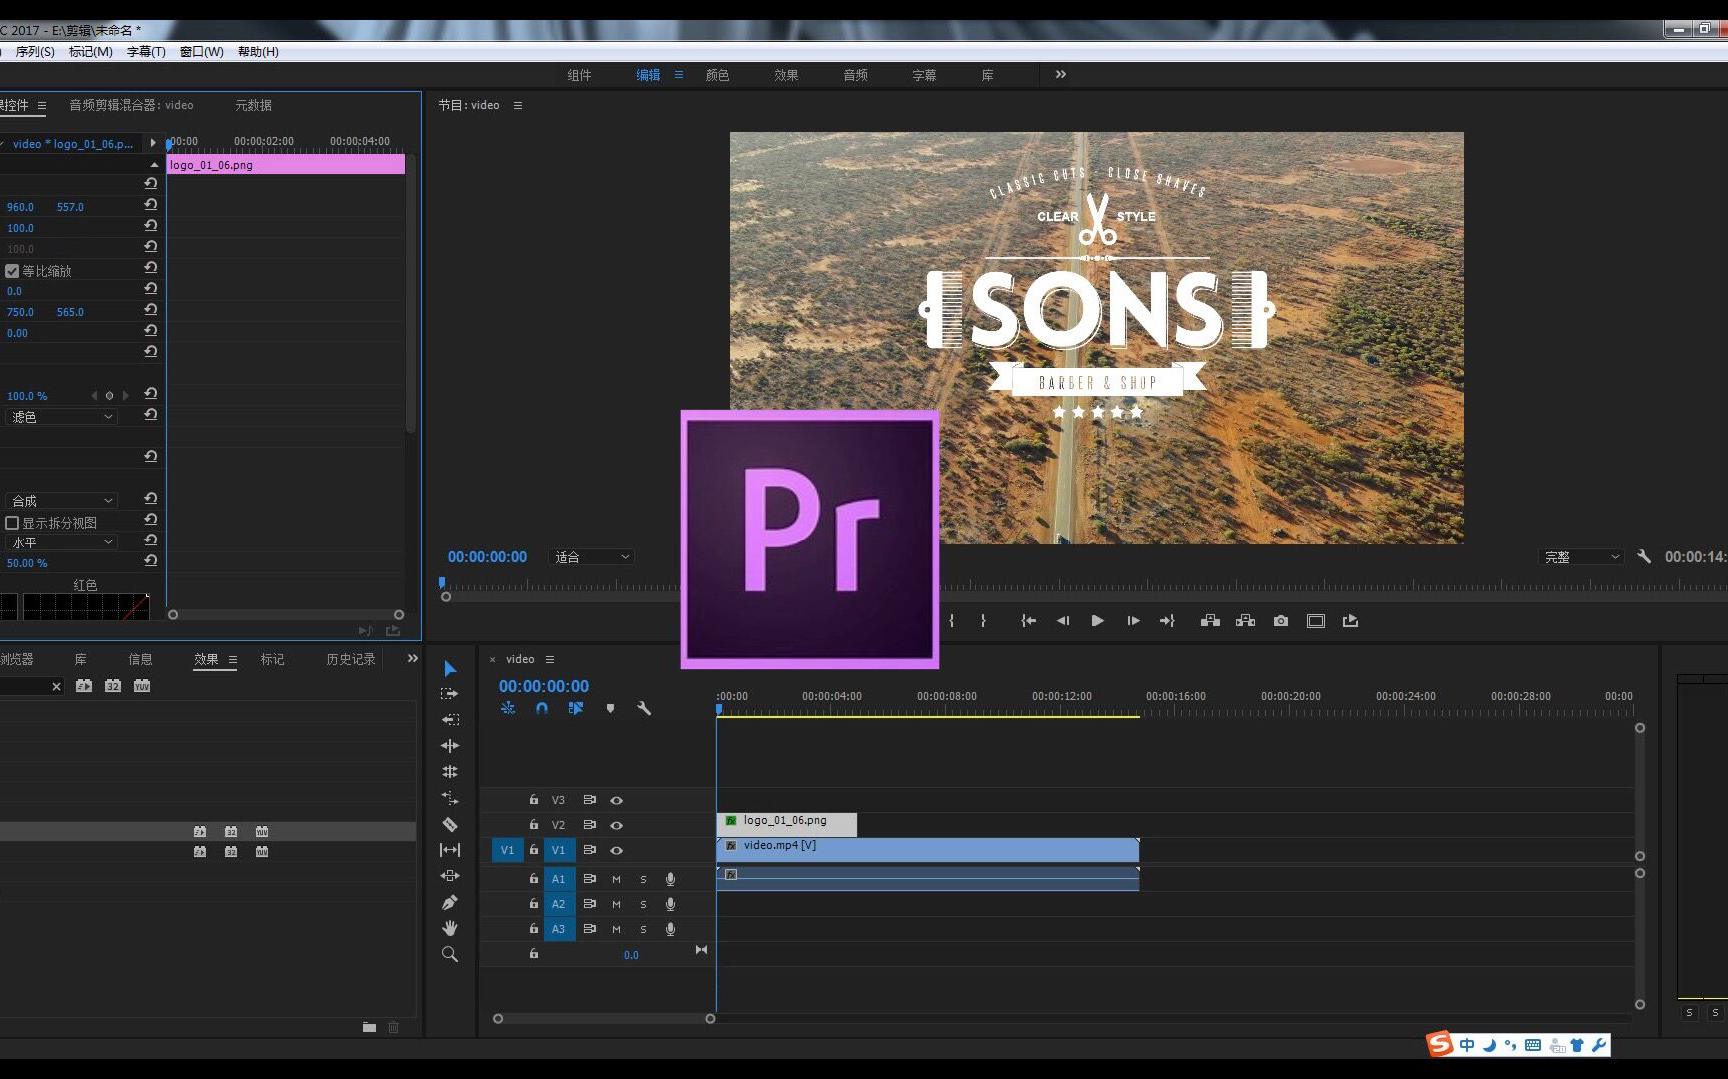The width and height of the screenshot is (1728, 1079).
Task: Switch to Audio workspace tab
Action: pyautogui.click(x=855, y=75)
